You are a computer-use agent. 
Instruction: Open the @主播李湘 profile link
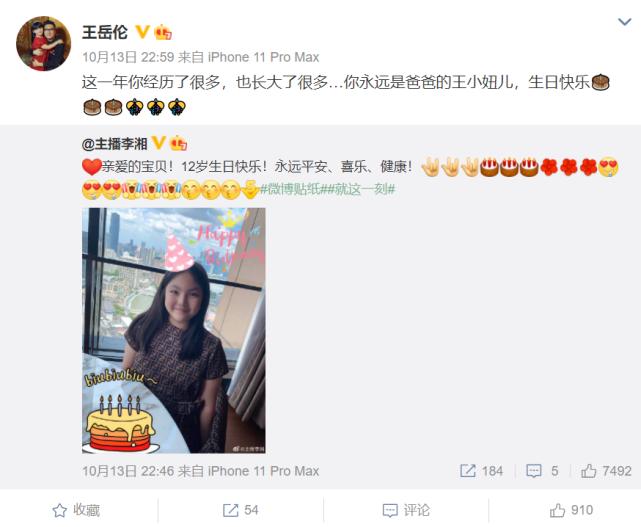tap(114, 144)
